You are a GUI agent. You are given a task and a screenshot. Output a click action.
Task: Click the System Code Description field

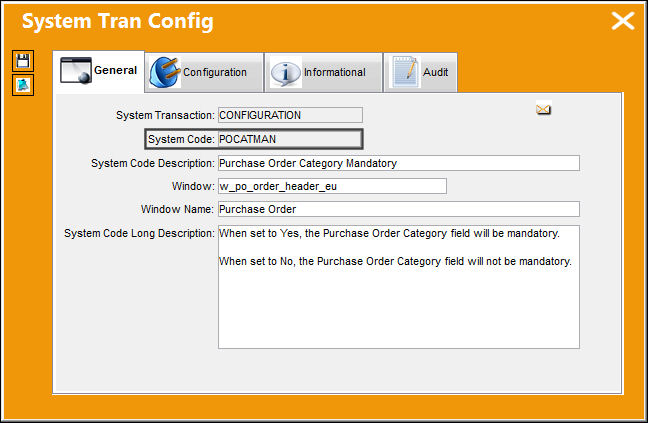[x=399, y=163]
